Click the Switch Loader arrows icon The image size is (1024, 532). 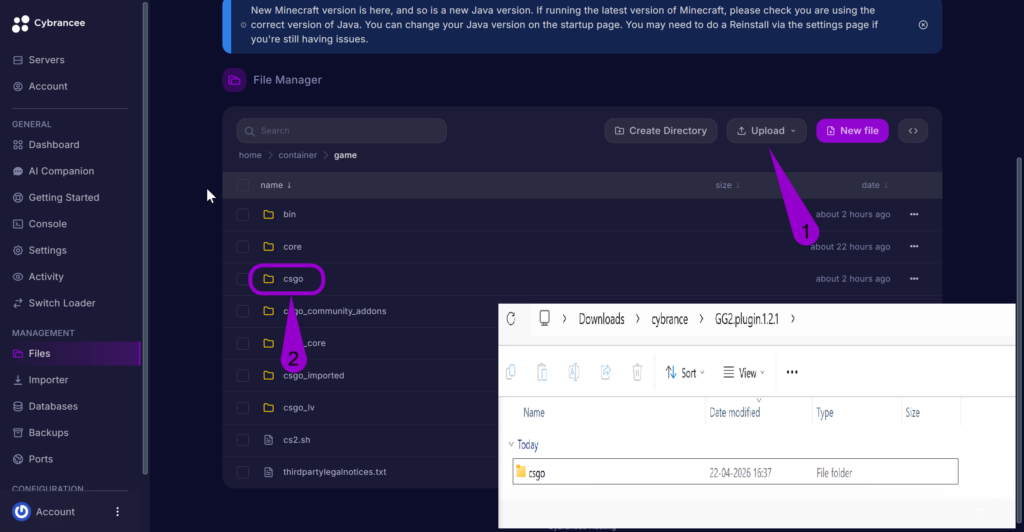18,303
